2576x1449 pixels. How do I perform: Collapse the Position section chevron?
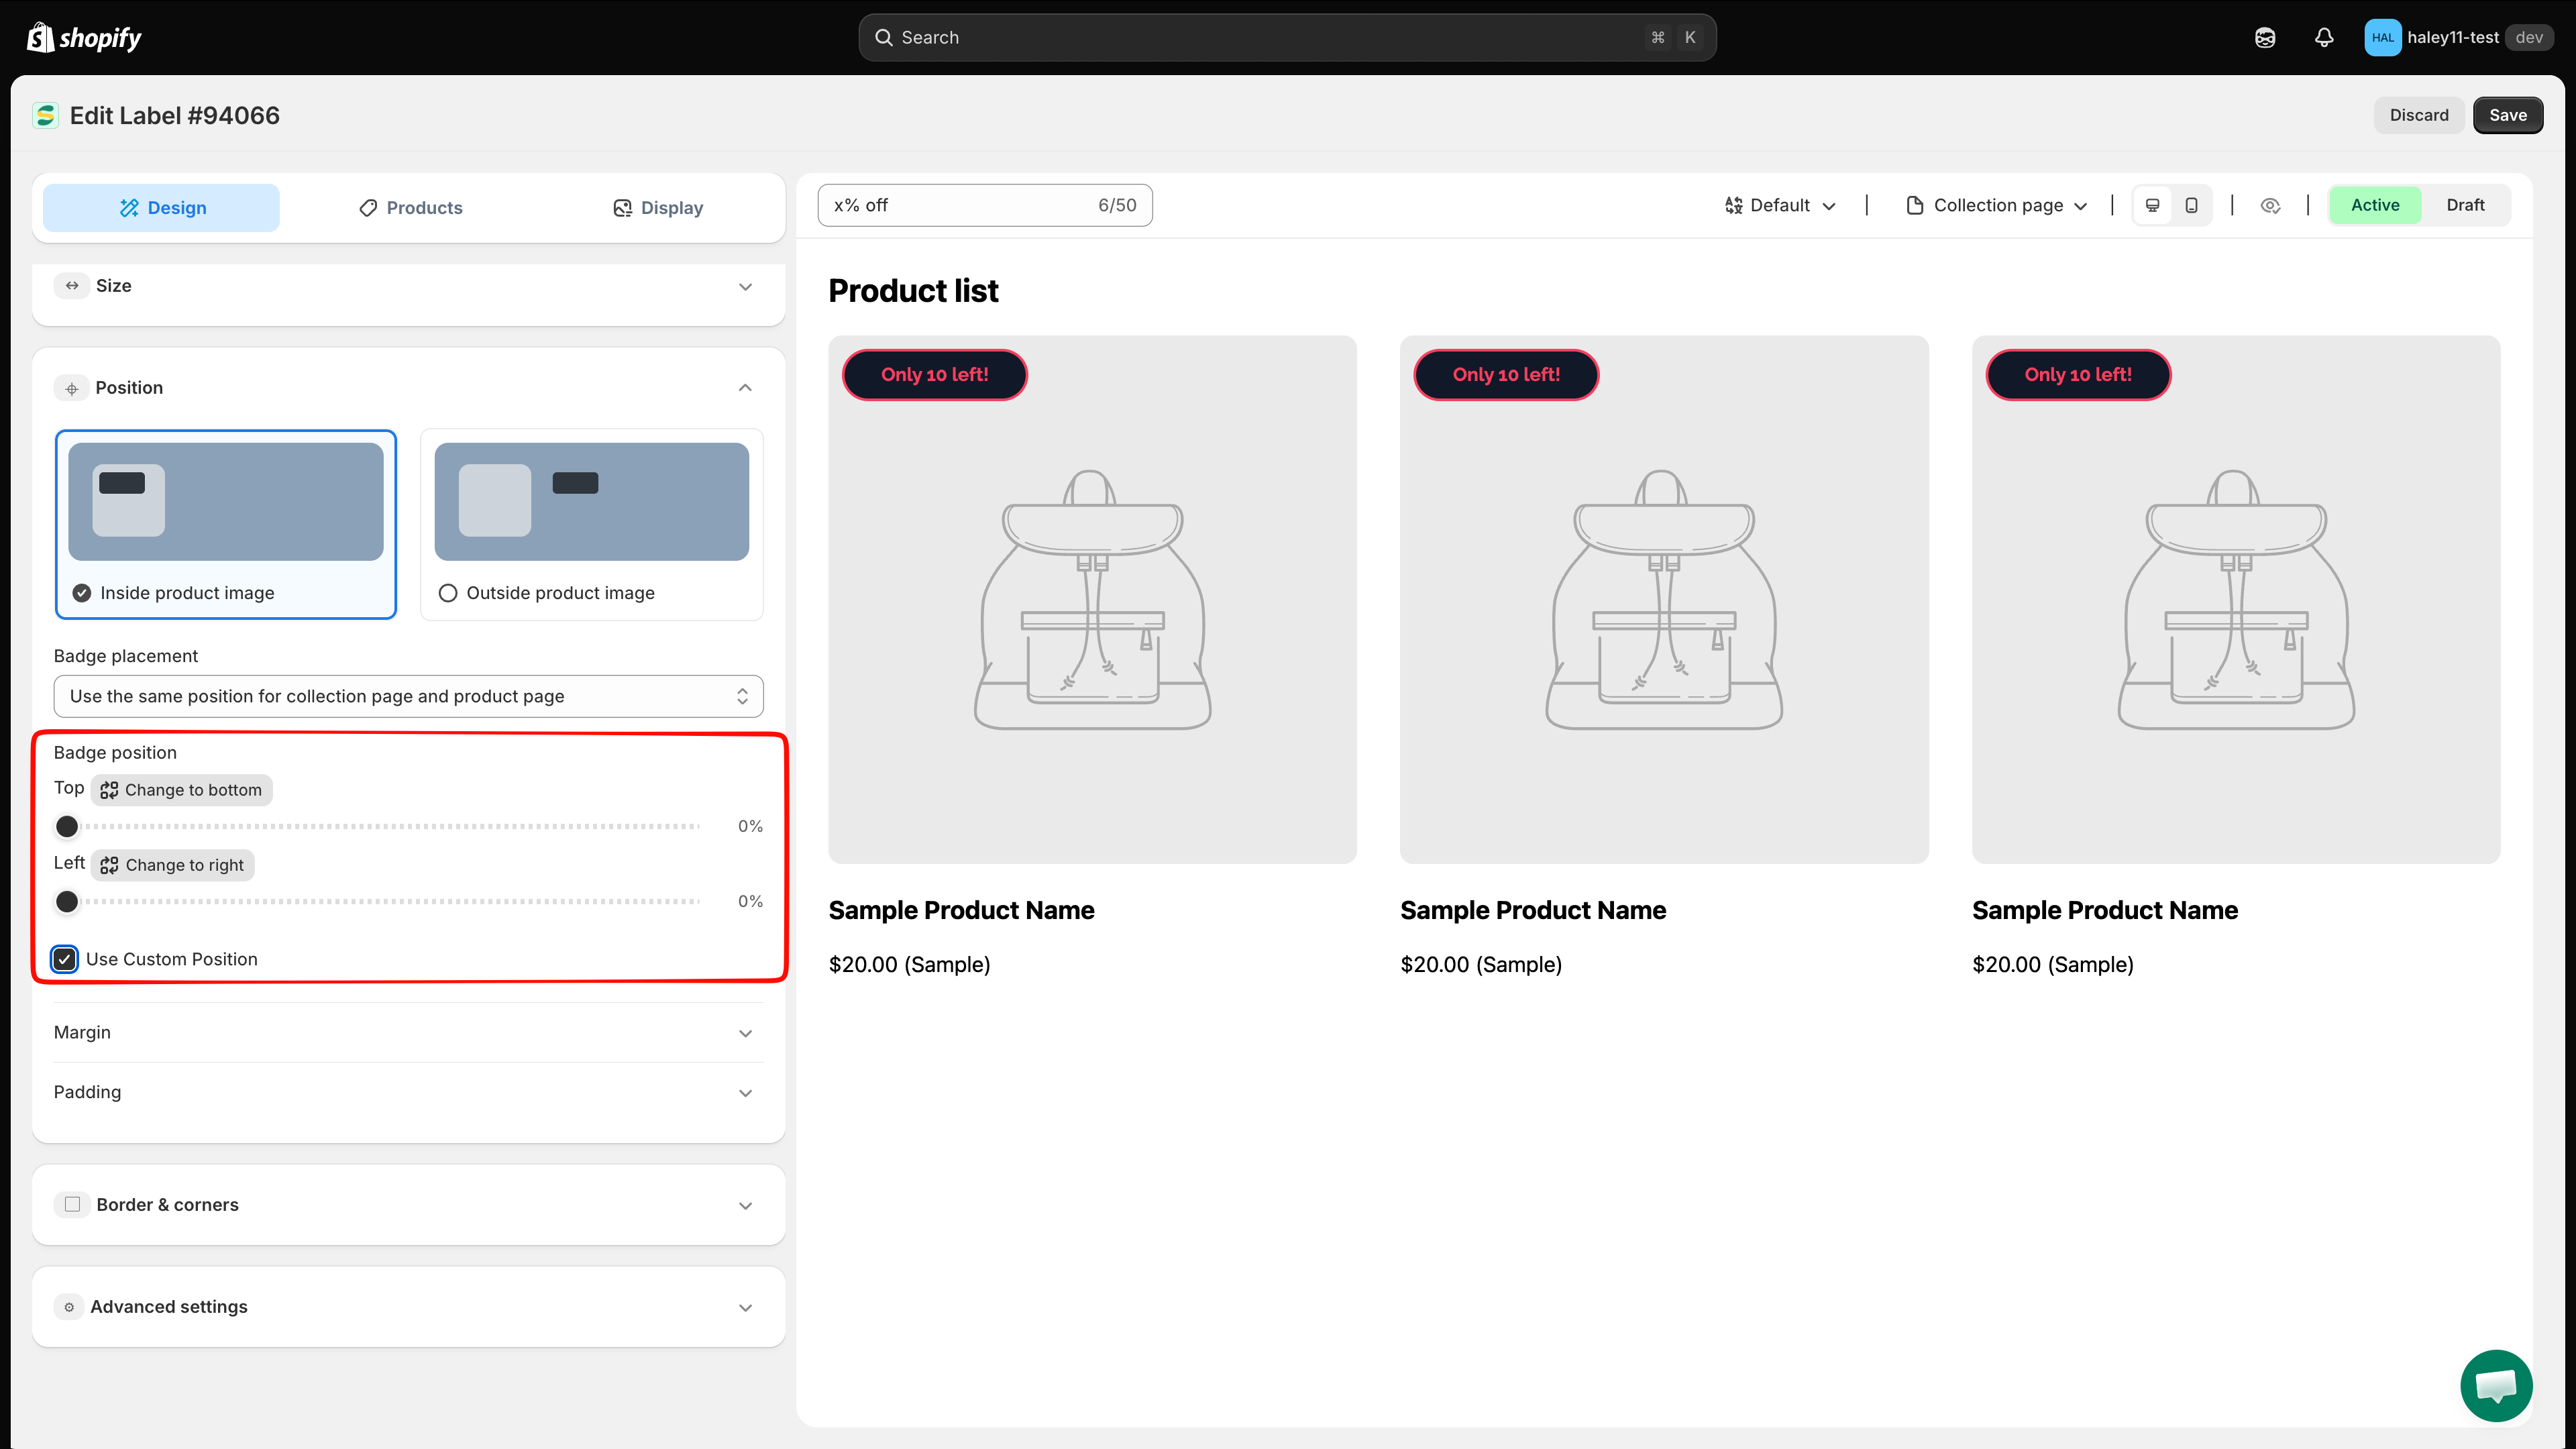tap(745, 388)
